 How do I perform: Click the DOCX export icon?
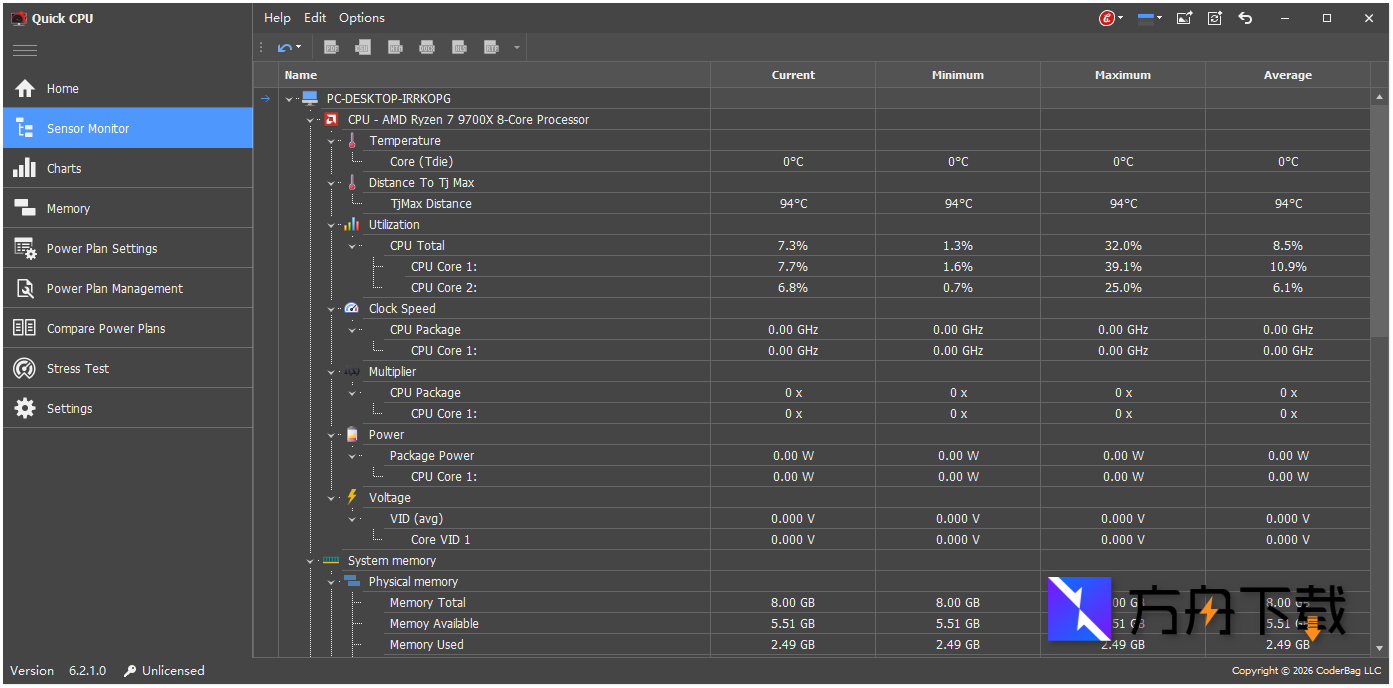tap(427, 47)
